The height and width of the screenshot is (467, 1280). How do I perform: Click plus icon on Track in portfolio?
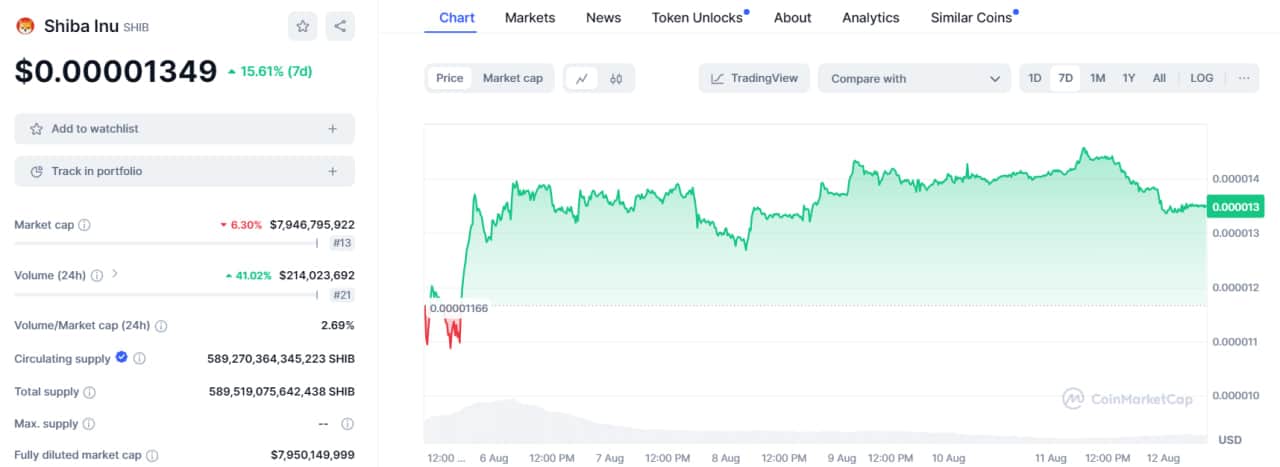333,171
